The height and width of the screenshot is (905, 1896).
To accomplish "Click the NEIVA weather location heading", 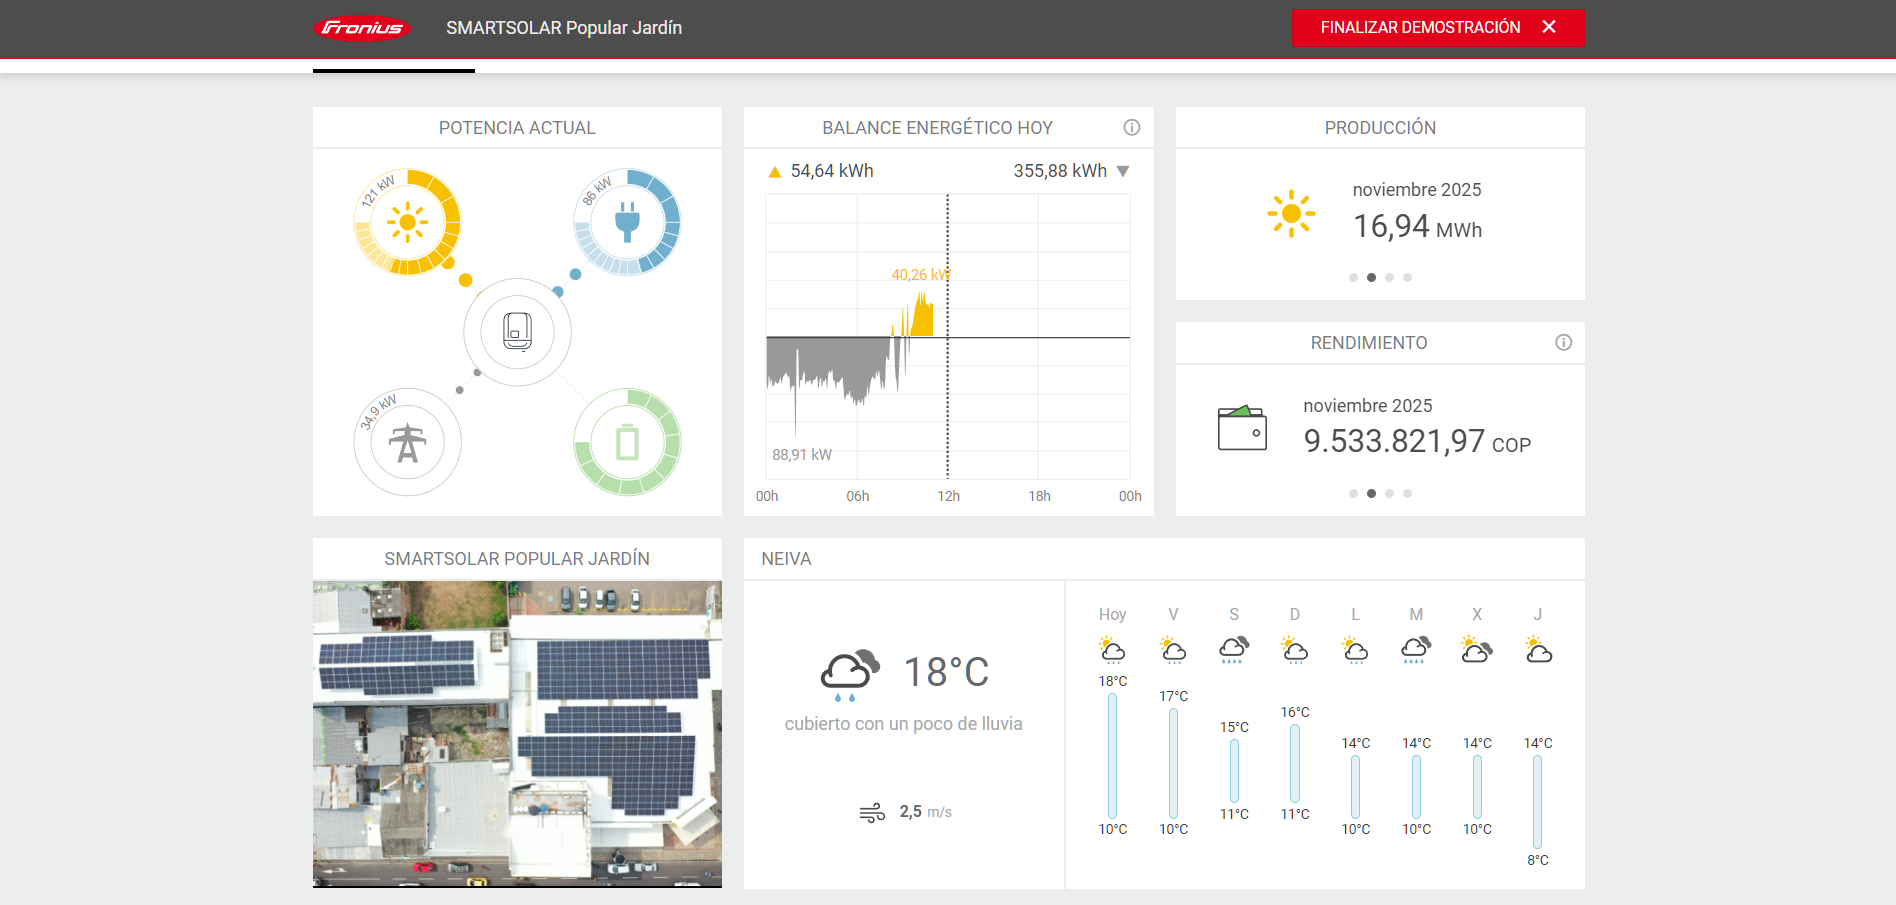I will (786, 559).
